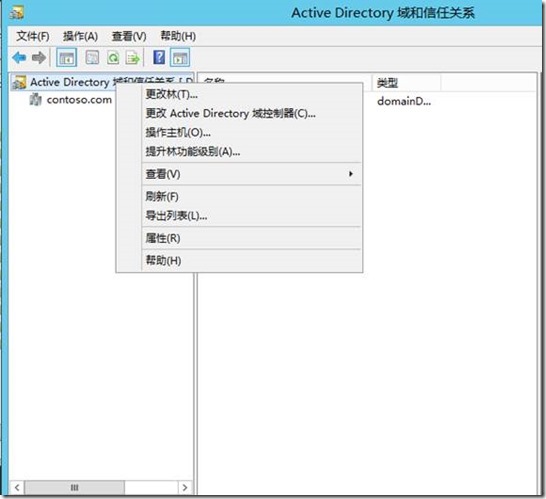Click the Refresh toolbar icon
Image resolution: width=546 pixels, height=499 pixels.
(113, 57)
